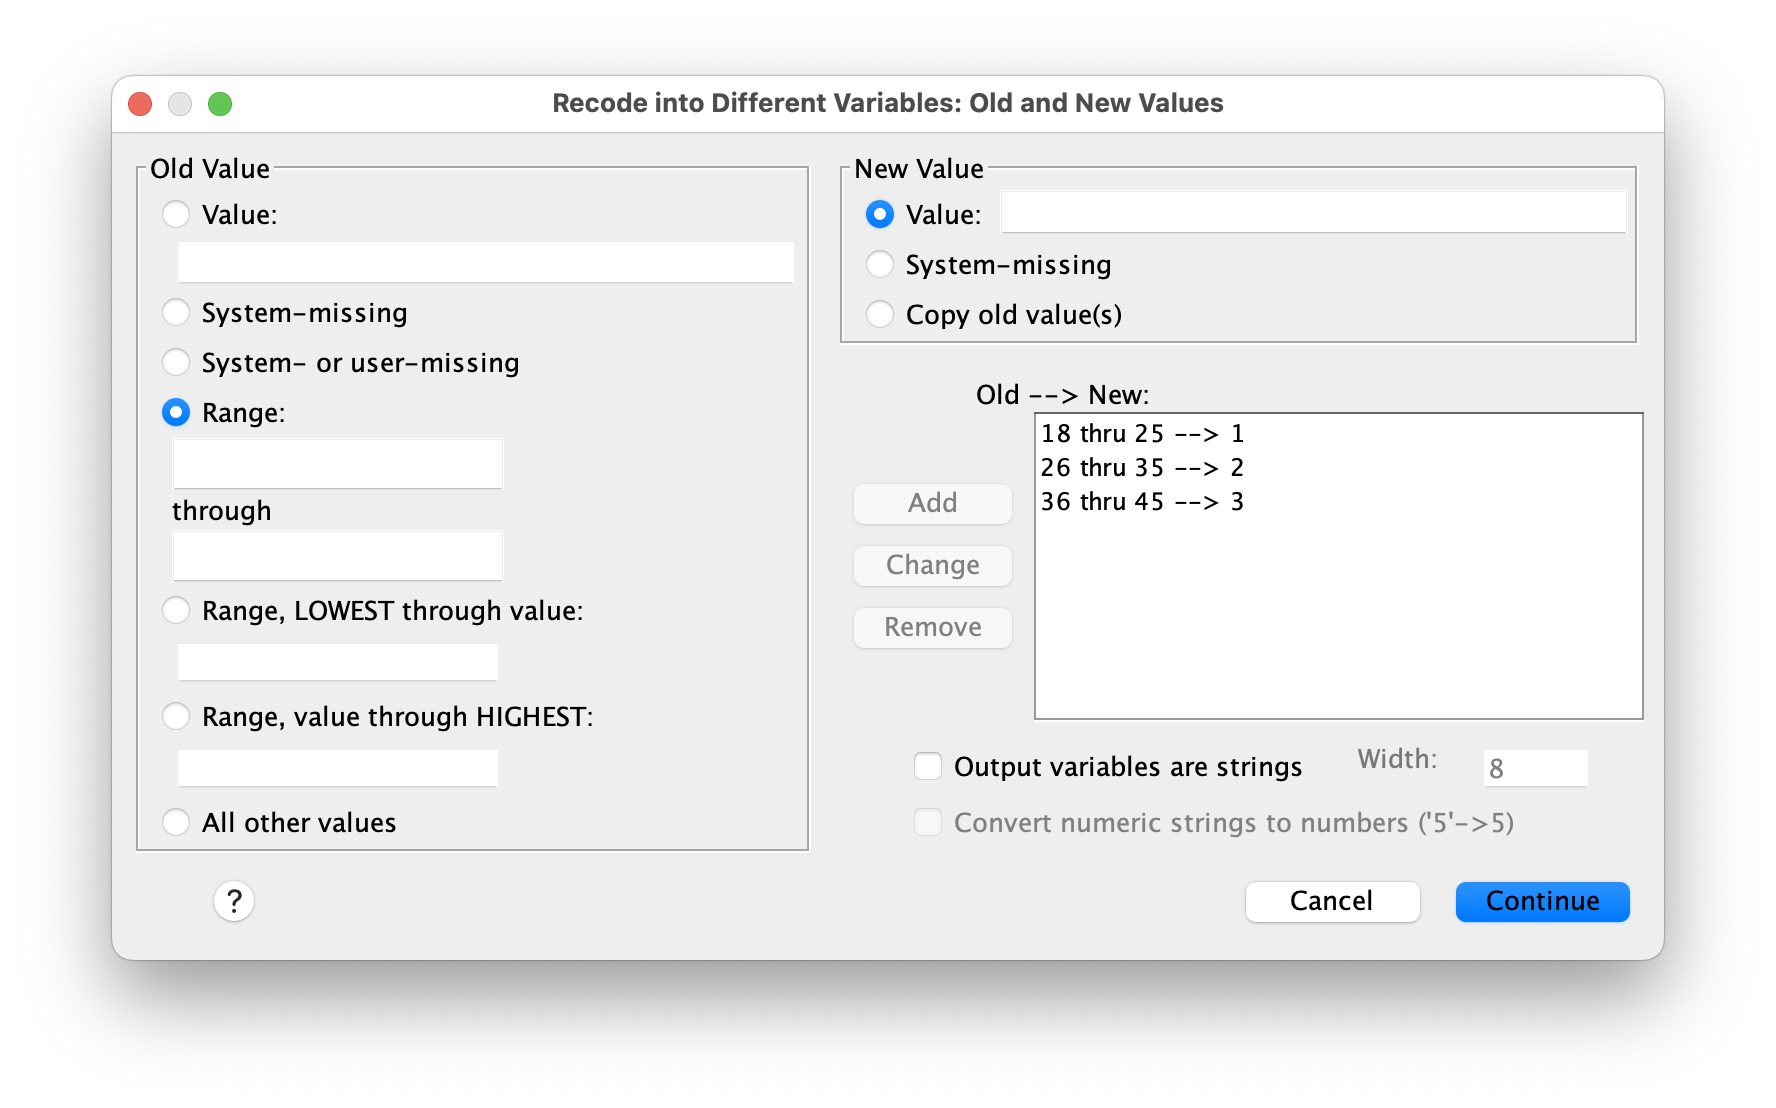The height and width of the screenshot is (1108, 1776).
Task: Select New Value System-missing option
Action: pyautogui.click(x=880, y=264)
